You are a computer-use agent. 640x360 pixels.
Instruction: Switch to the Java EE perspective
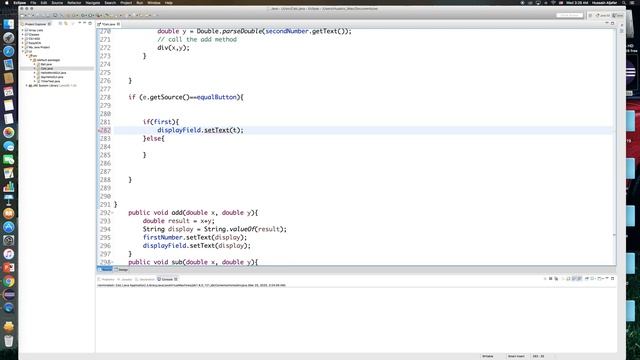pos(602,16)
